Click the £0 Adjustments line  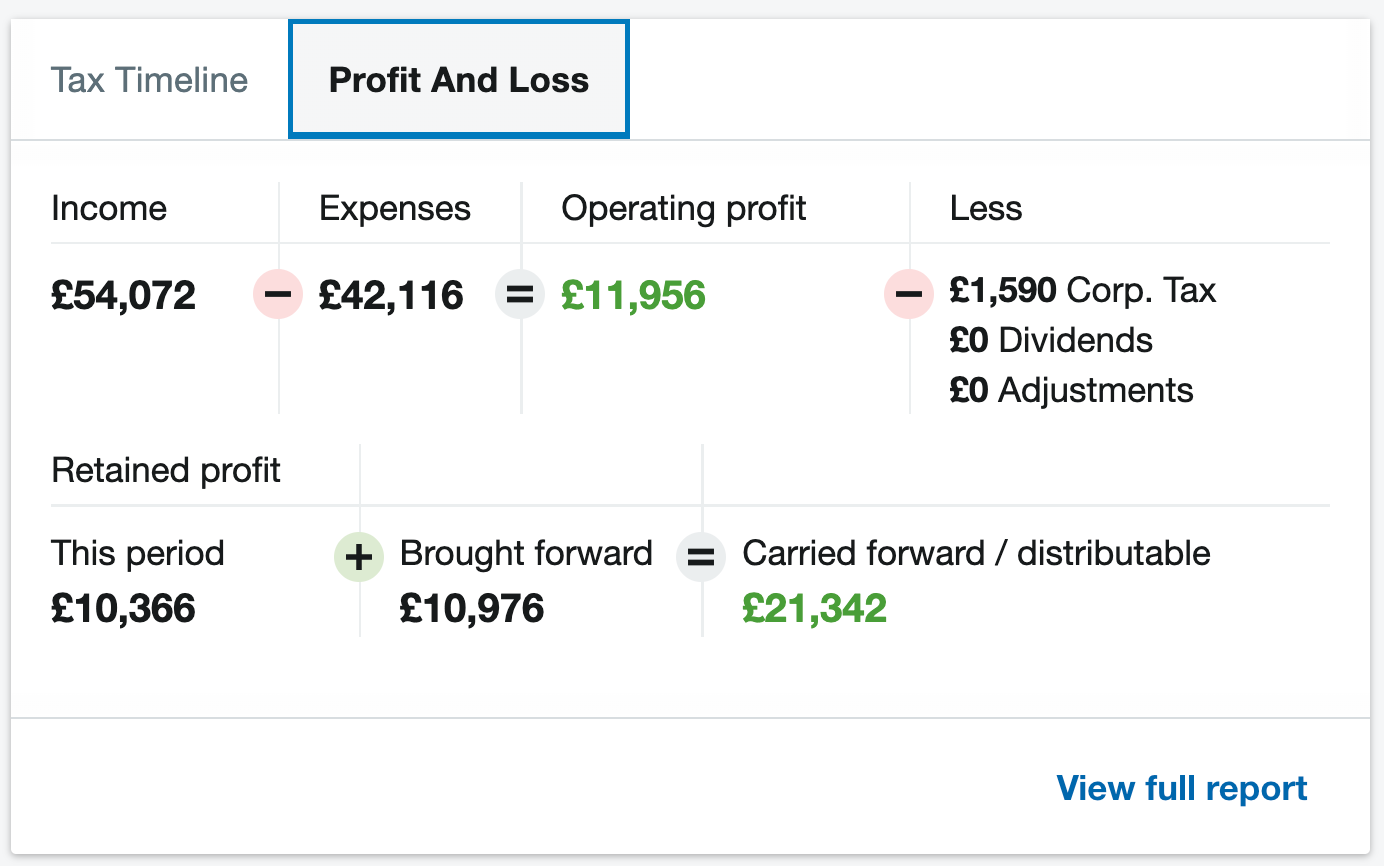pos(1071,389)
